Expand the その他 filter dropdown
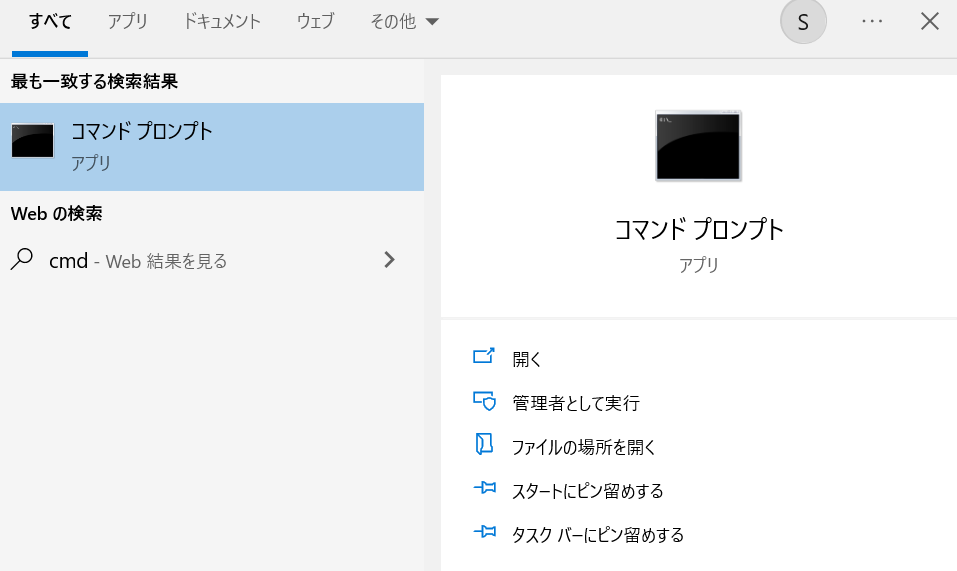The width and height of the screenshot is (957, 571). [x=404, y=21]
